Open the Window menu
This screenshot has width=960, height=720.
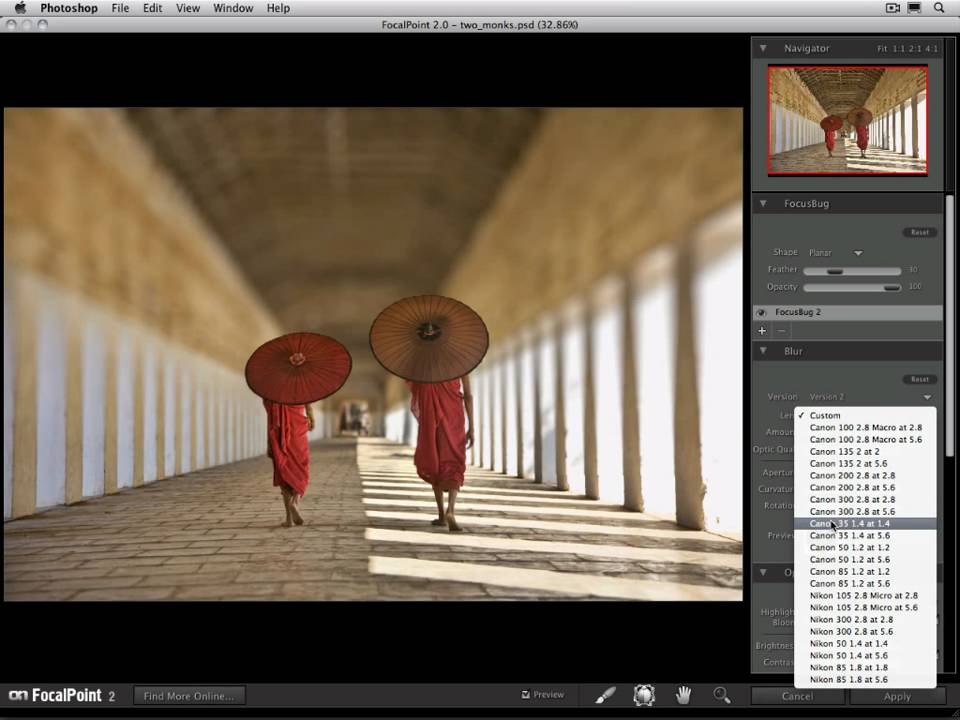point(233,8)
